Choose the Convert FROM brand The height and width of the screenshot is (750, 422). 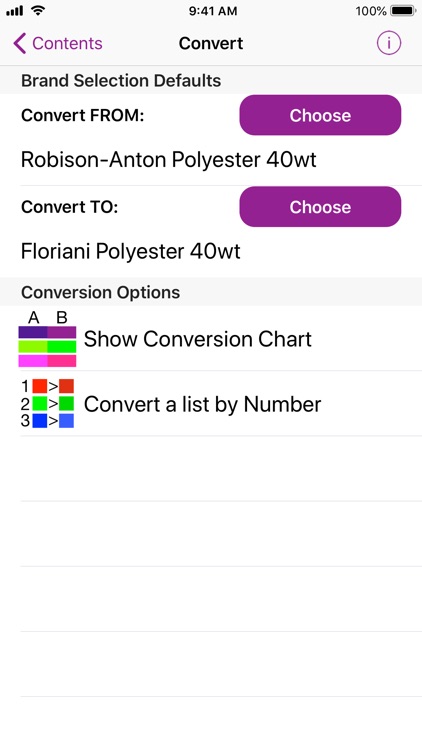(x=320, y=115)
